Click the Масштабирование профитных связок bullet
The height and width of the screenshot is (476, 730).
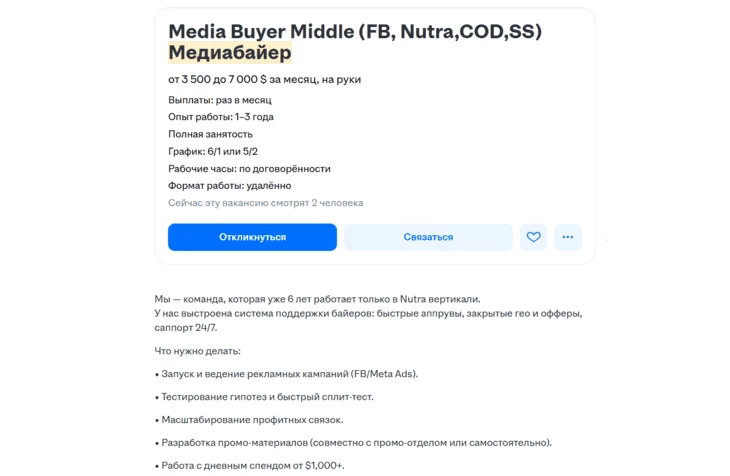(x=251, y=419)
